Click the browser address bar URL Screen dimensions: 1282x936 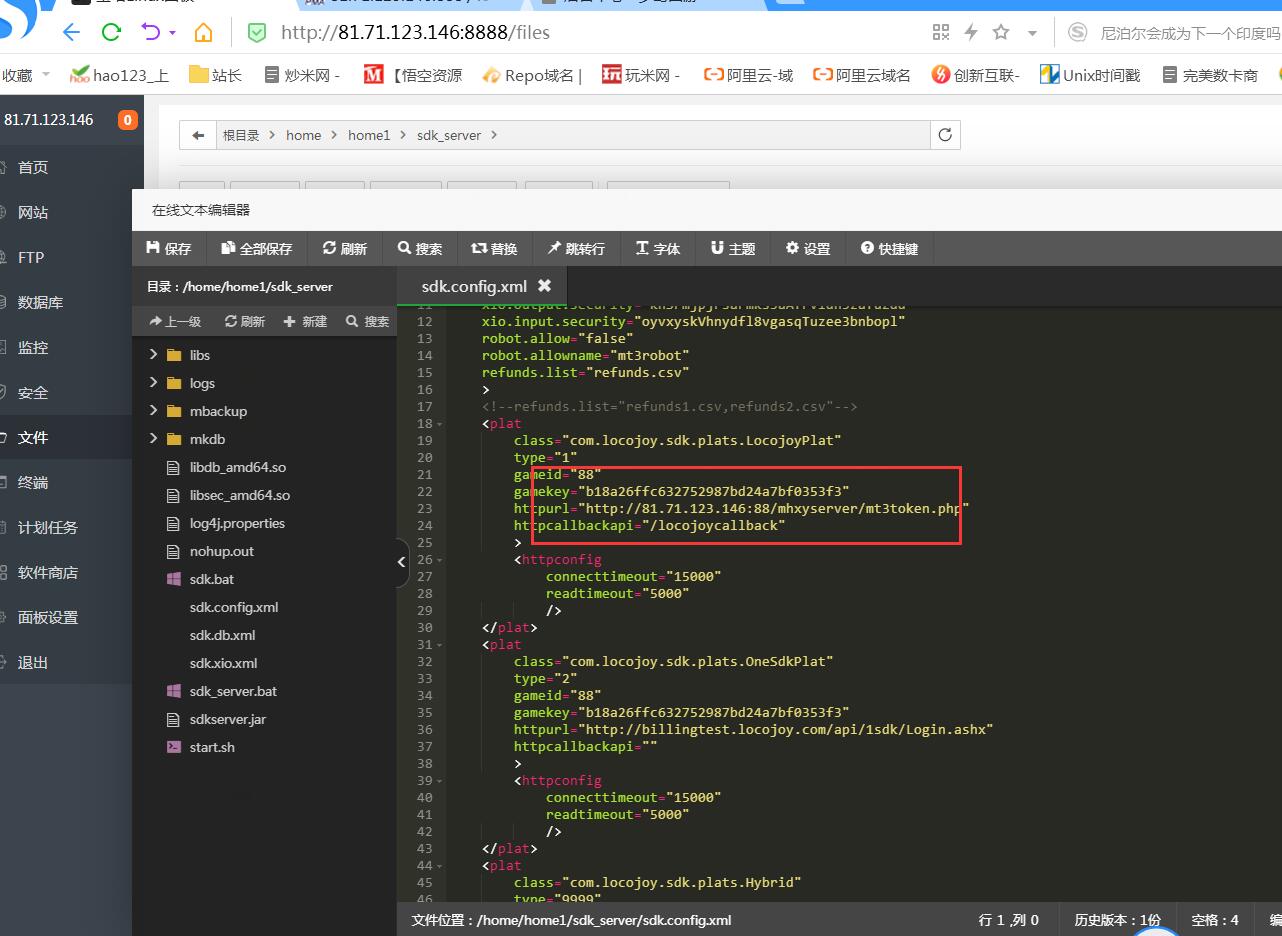(x=415, y=32)
